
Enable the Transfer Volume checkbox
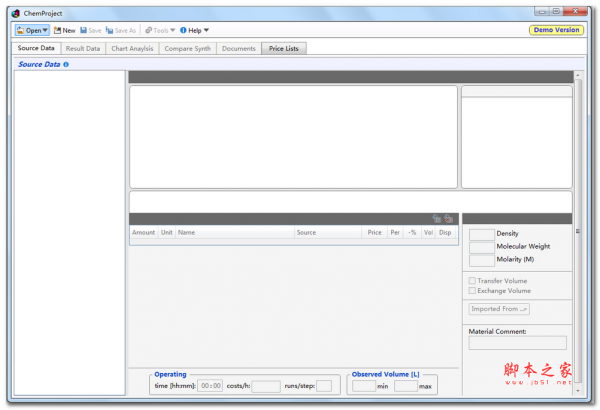point(472,281)
